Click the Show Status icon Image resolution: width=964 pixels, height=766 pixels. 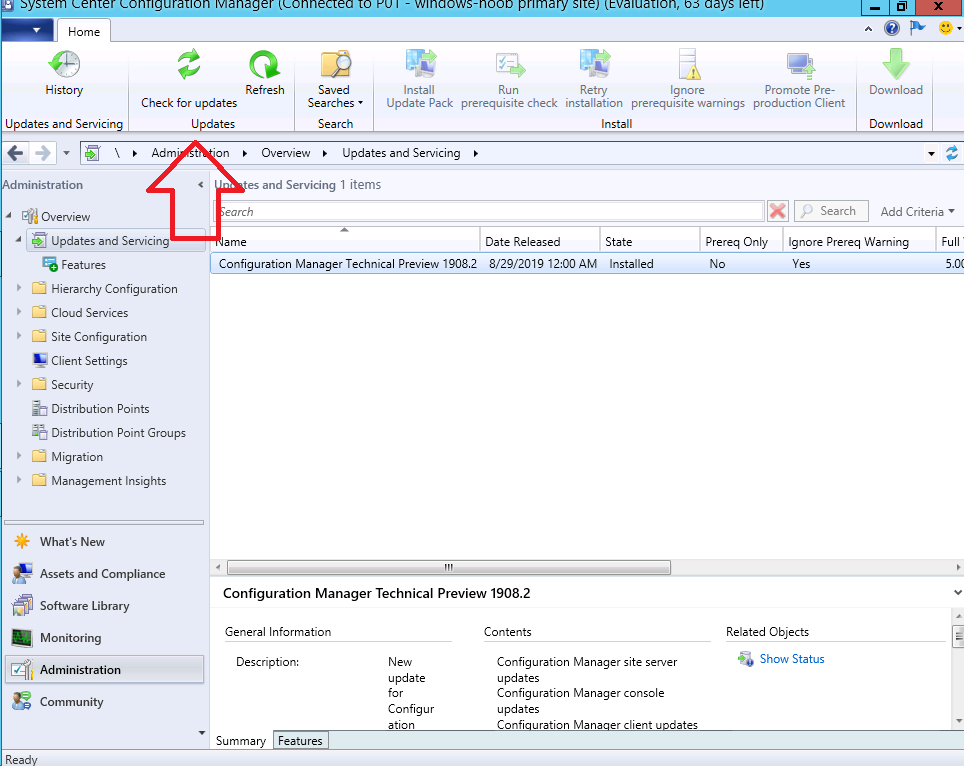click(746, 659)
